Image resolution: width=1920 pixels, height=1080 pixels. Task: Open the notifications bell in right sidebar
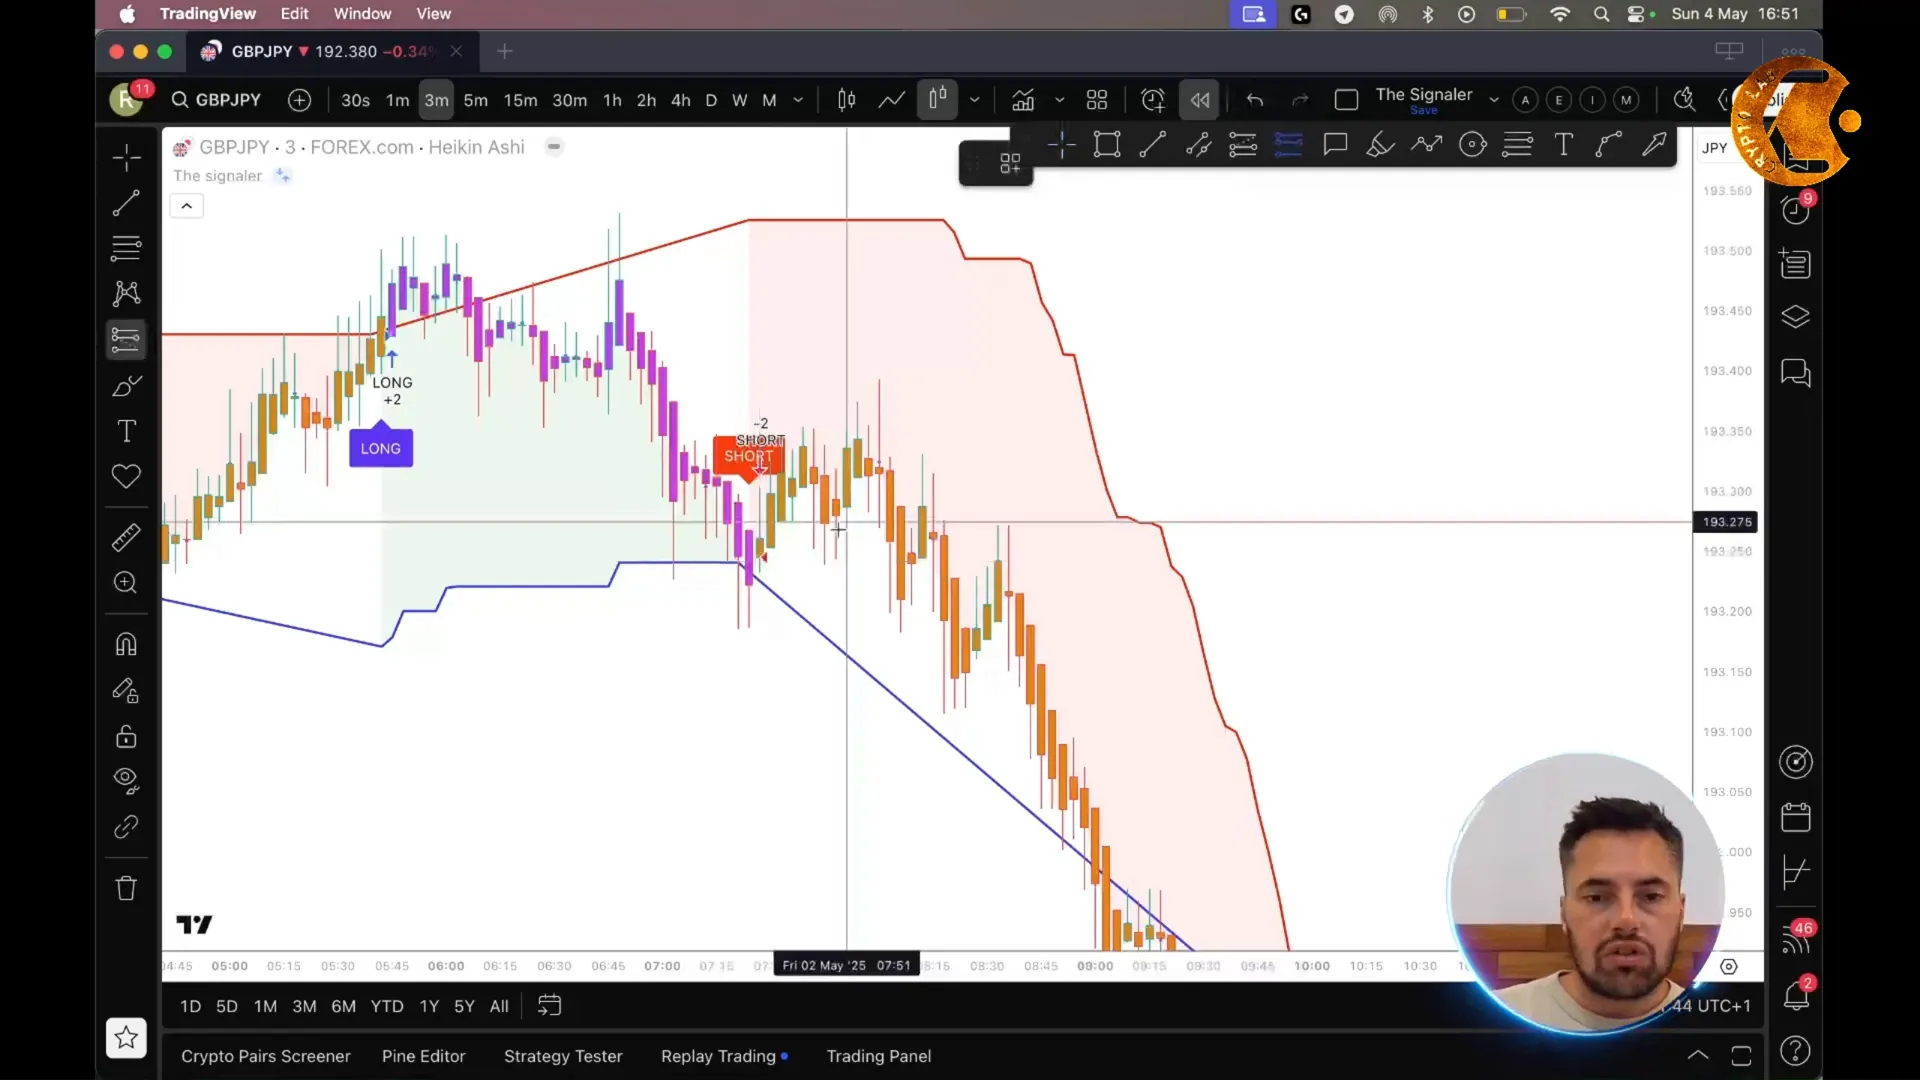point(1796,995)
